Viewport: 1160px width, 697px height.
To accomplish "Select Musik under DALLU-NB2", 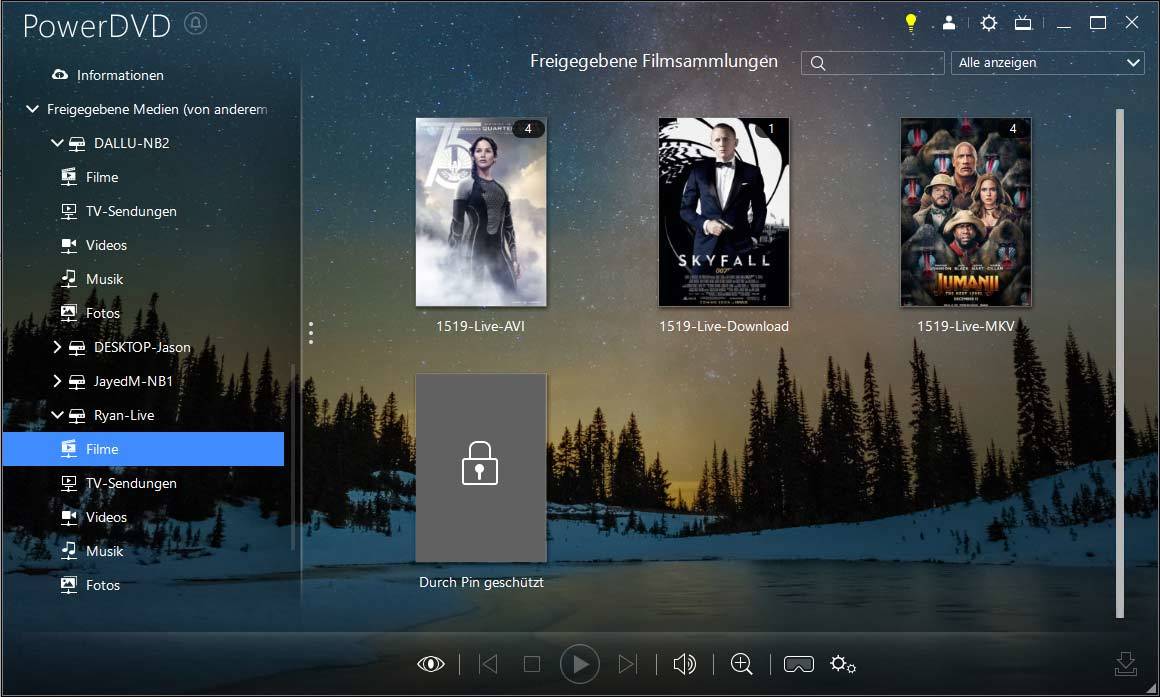I will pyautogui.click(x=104, y=279).
